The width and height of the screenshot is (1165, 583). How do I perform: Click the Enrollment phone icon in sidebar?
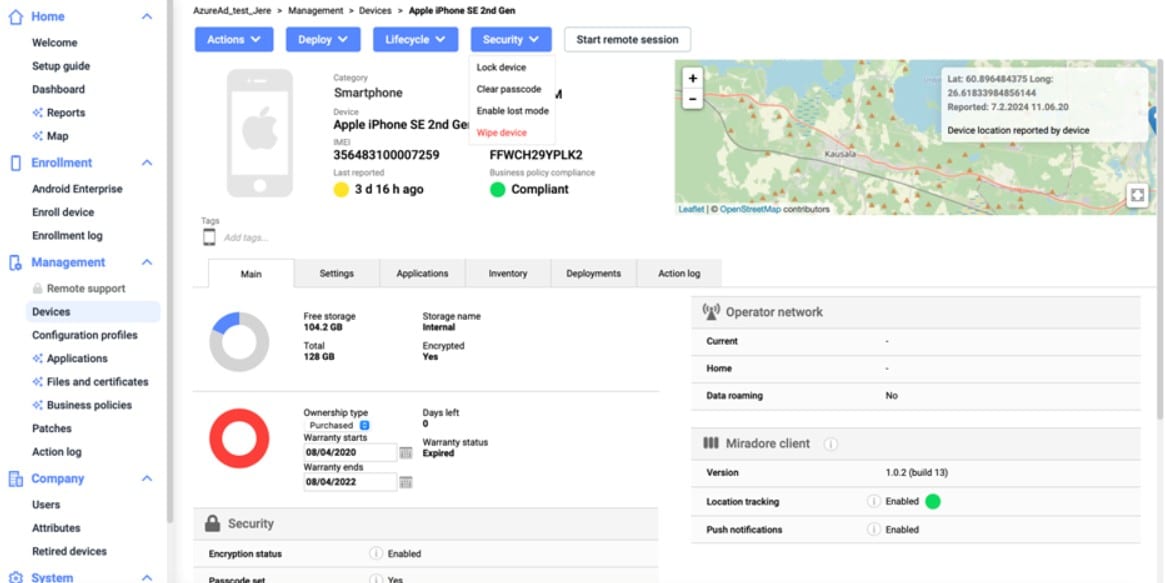[16, 163]
